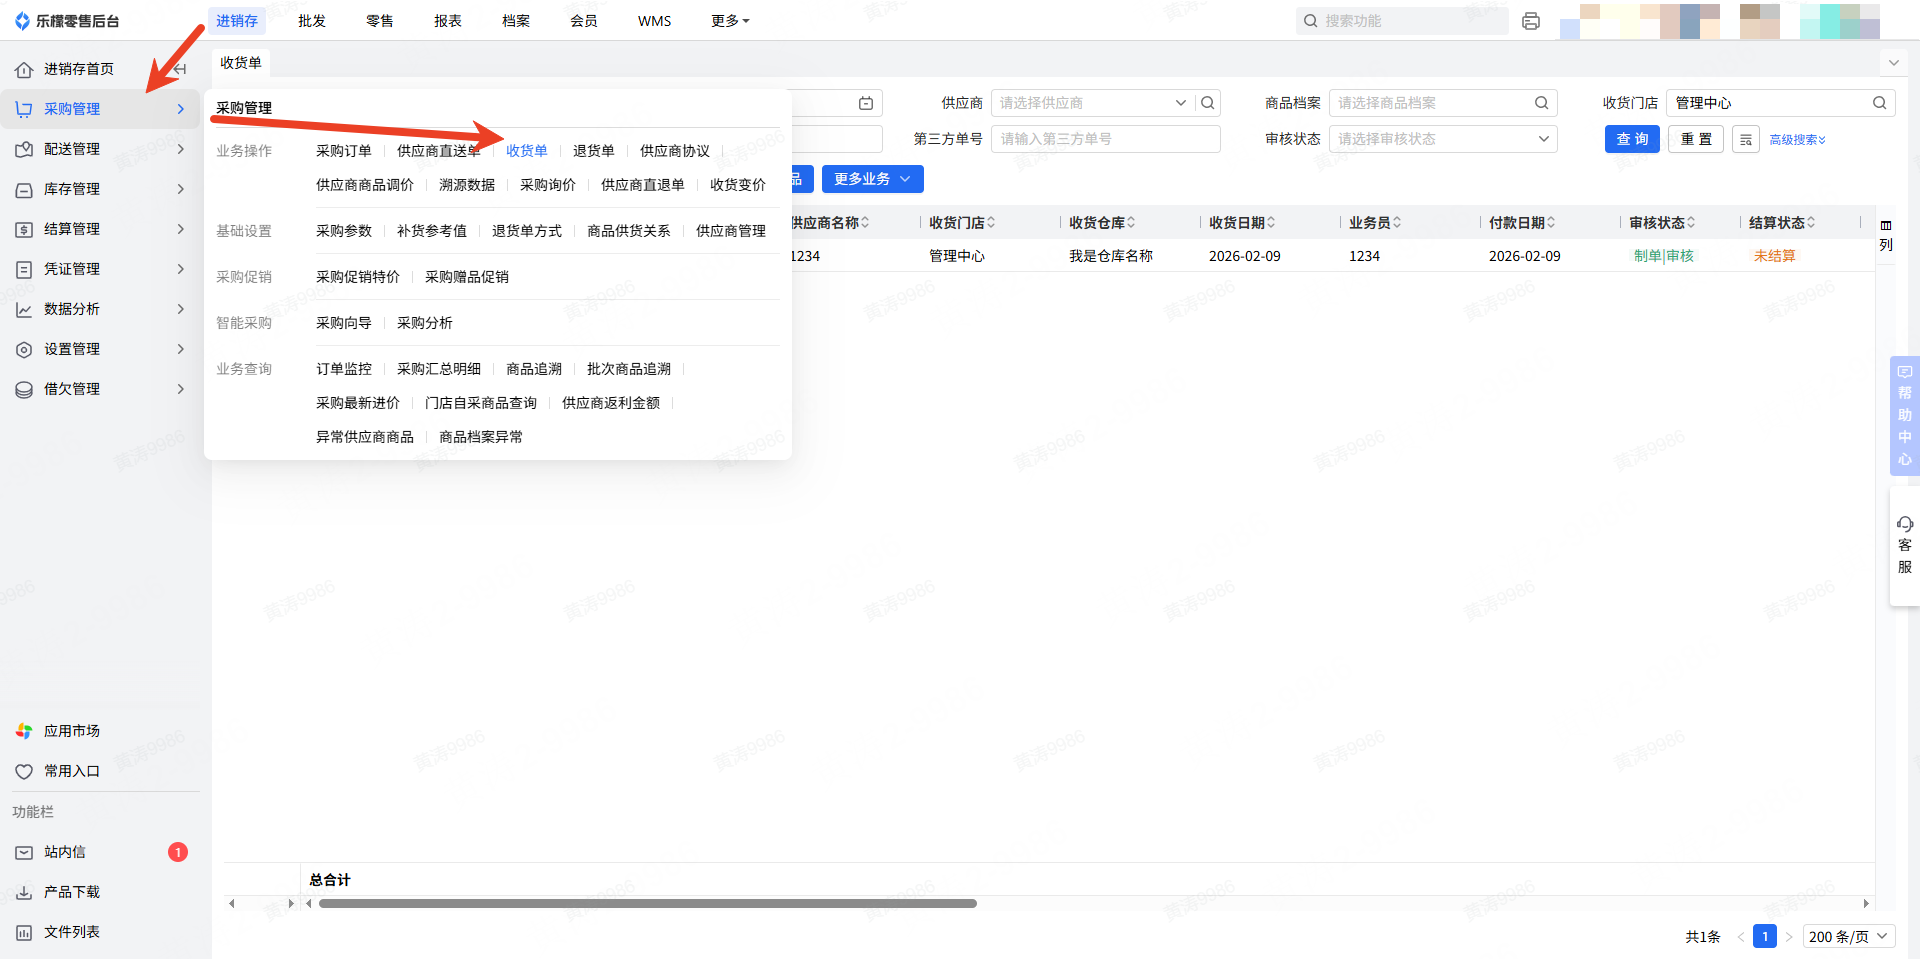The image size is (1920, 959).
Task: Open the 客服 customer service widget
Action: pyautogui.click(x=1905, y=545)
